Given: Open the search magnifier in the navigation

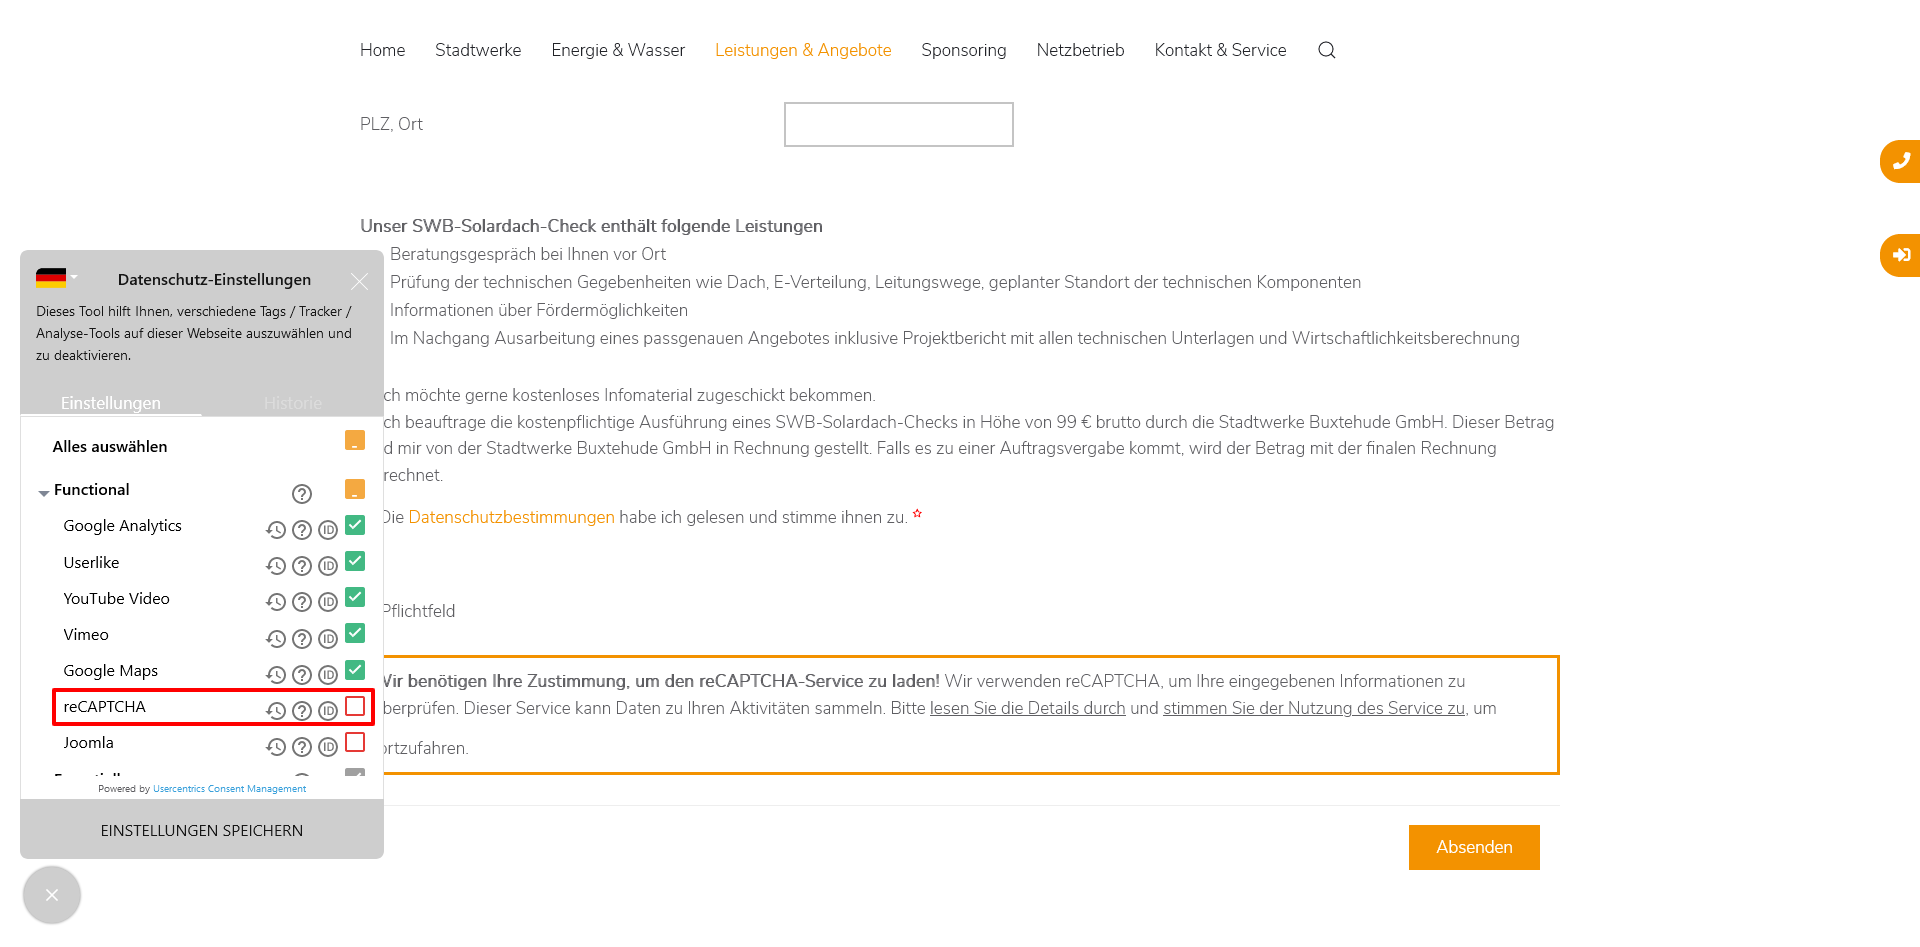Looking at the screenshot, I should [1326, 50].
